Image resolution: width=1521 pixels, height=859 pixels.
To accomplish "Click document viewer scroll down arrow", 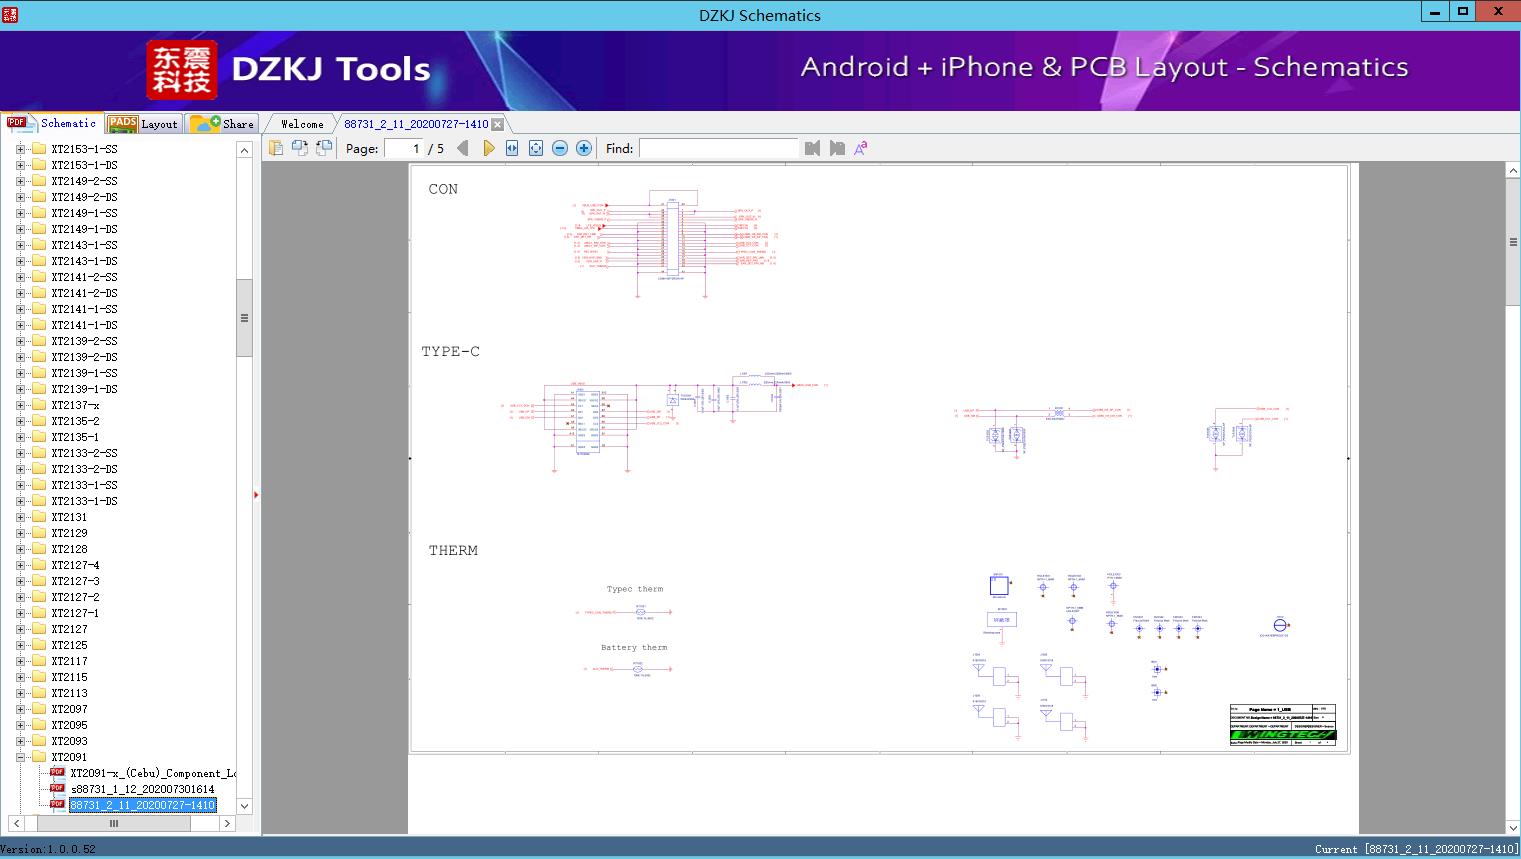I will click(1513, 826).
